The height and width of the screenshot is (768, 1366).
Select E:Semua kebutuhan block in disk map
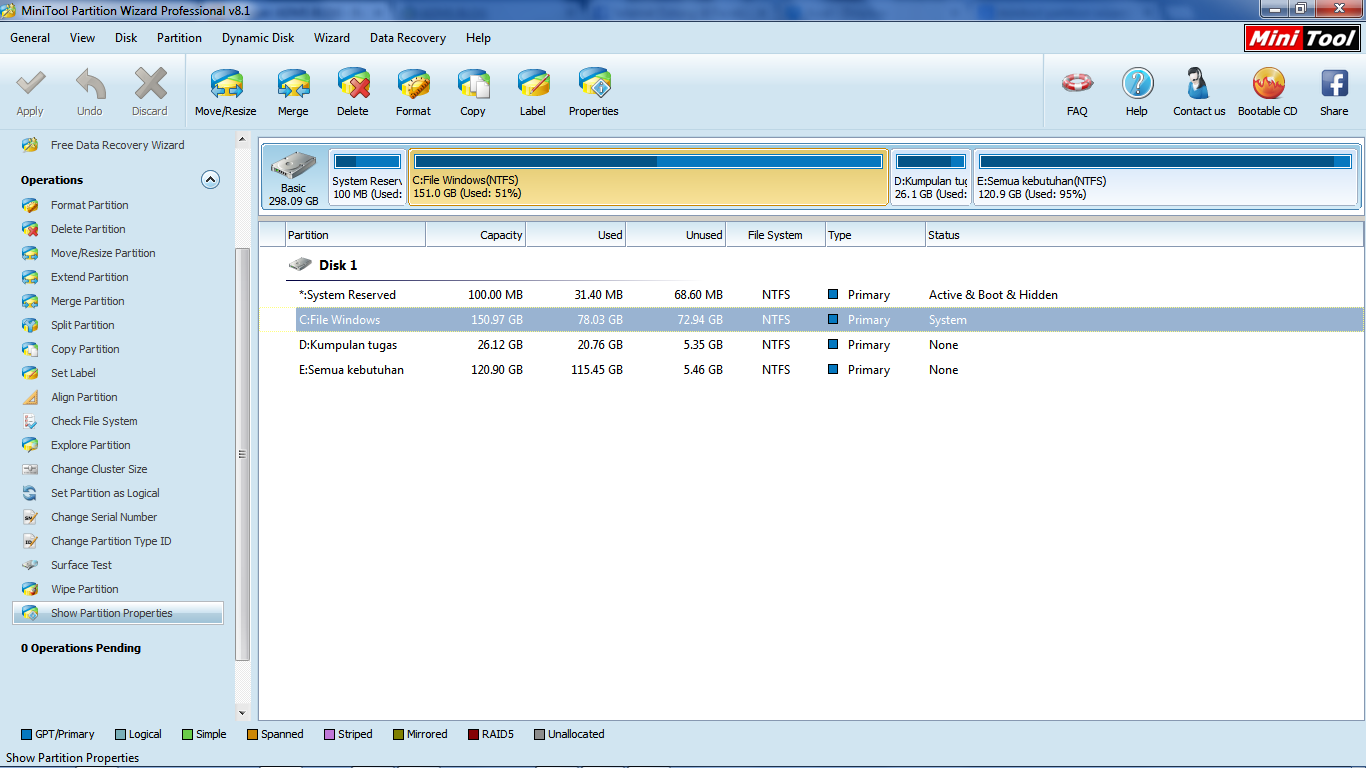click(1165, 178)
